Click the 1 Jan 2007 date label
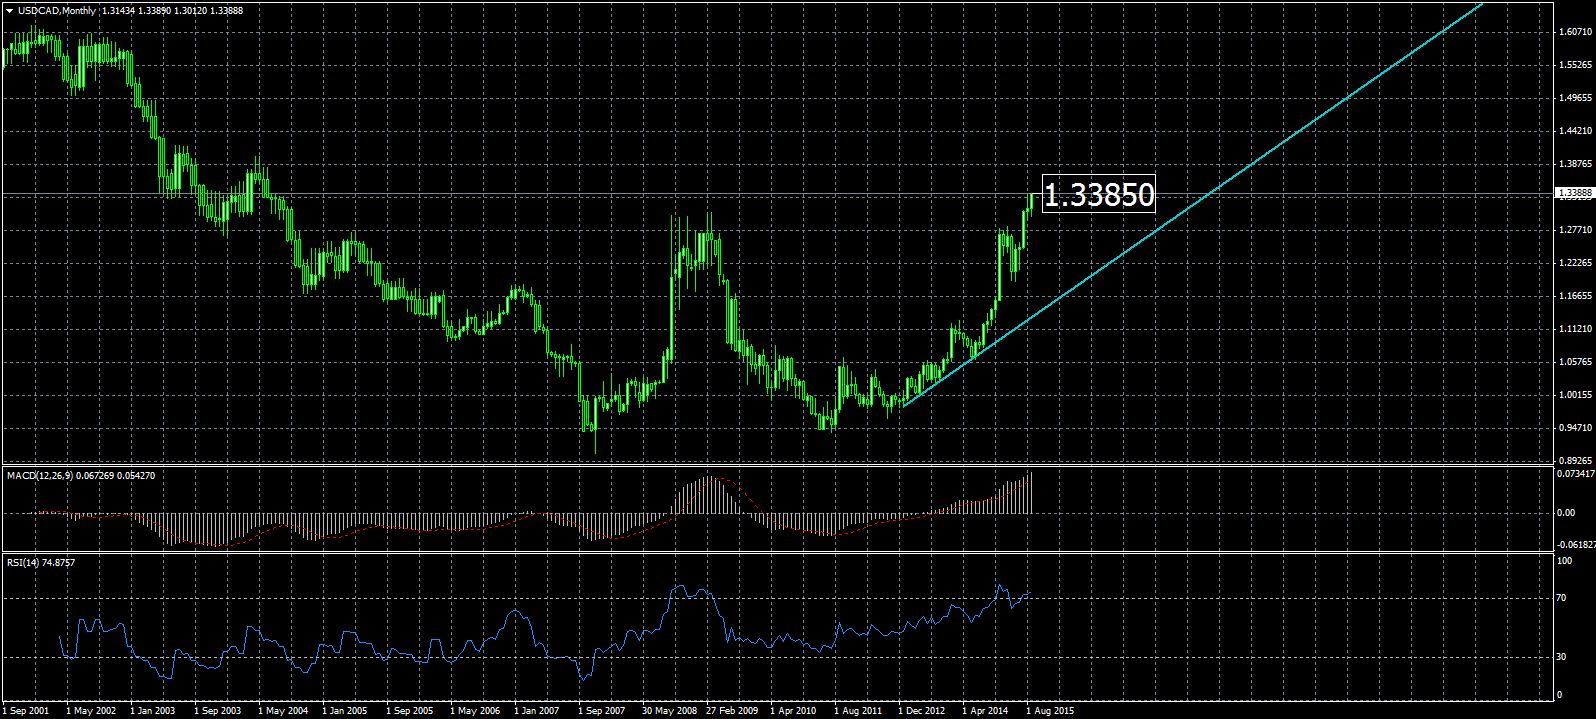Image resolution: width=1596 pixels, height=719 pixels. coord(537,711)
